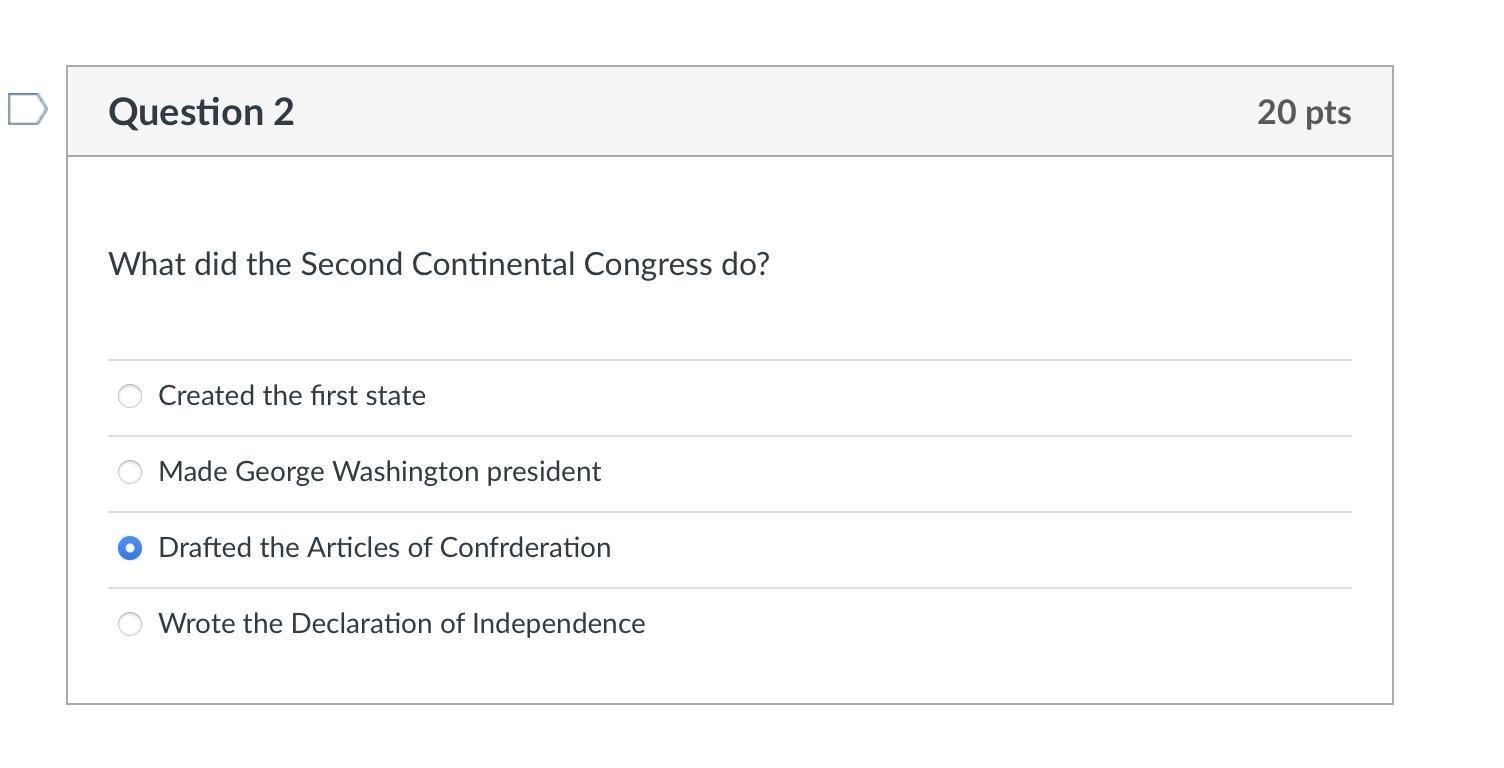Viewport: 1504px width, 768px height.
Task: Select the "Created the first state" radio button
Action: 130,396
